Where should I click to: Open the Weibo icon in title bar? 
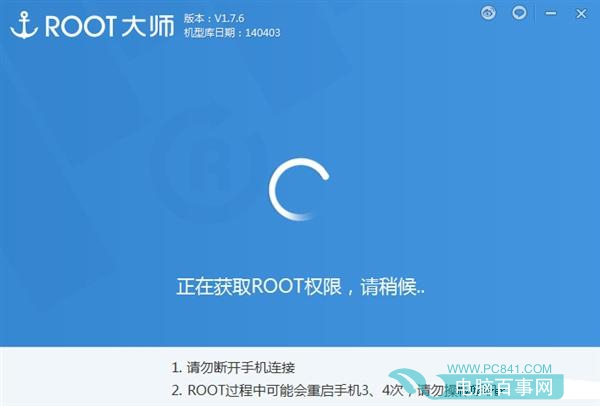[x=488, y=13]
